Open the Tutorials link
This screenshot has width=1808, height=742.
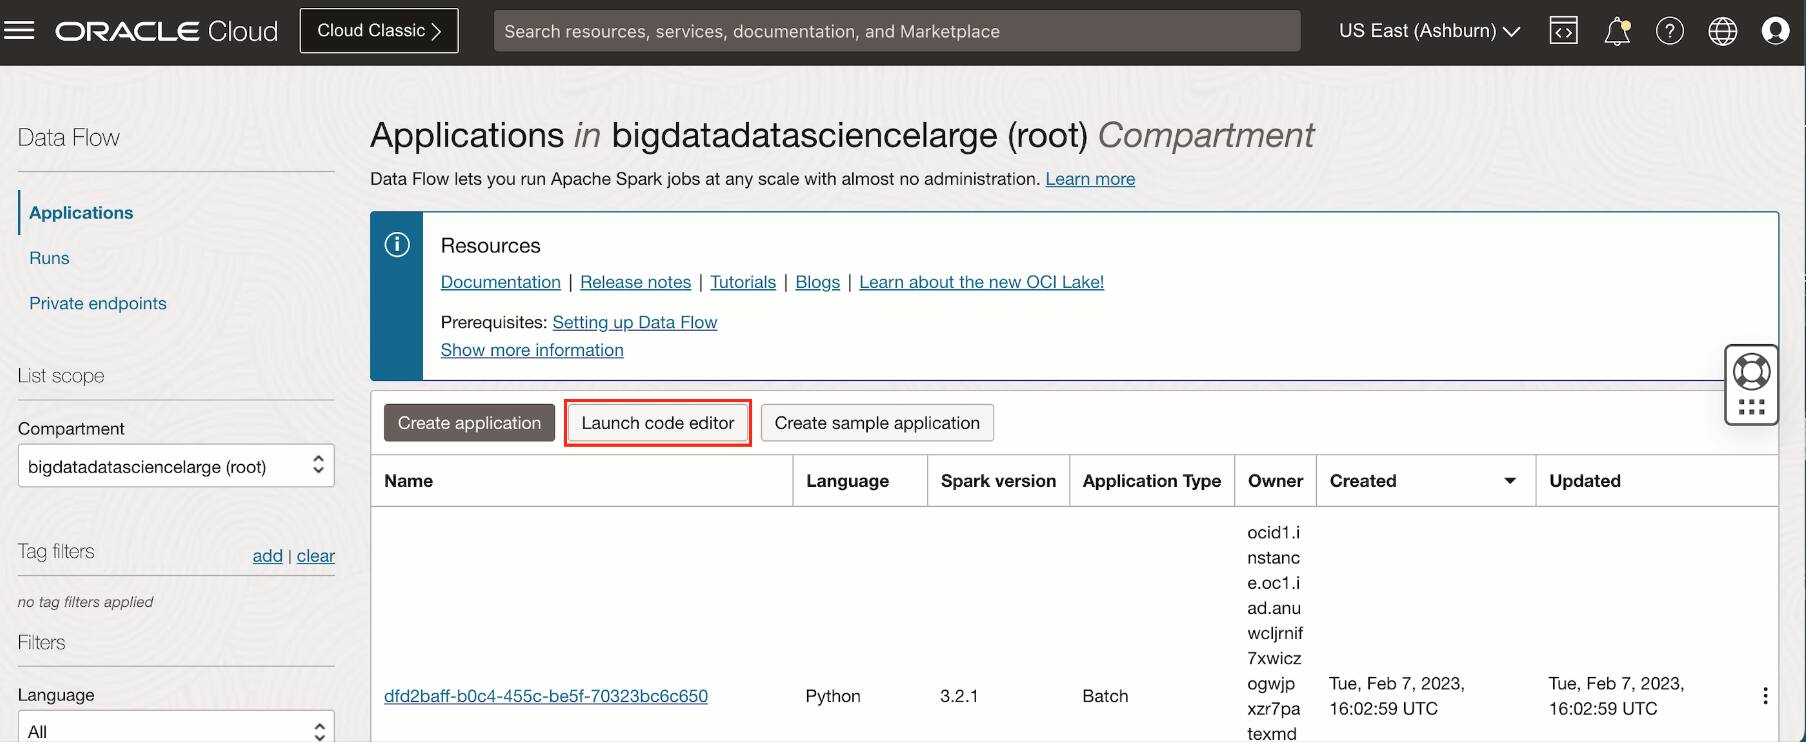pos(743,282)
